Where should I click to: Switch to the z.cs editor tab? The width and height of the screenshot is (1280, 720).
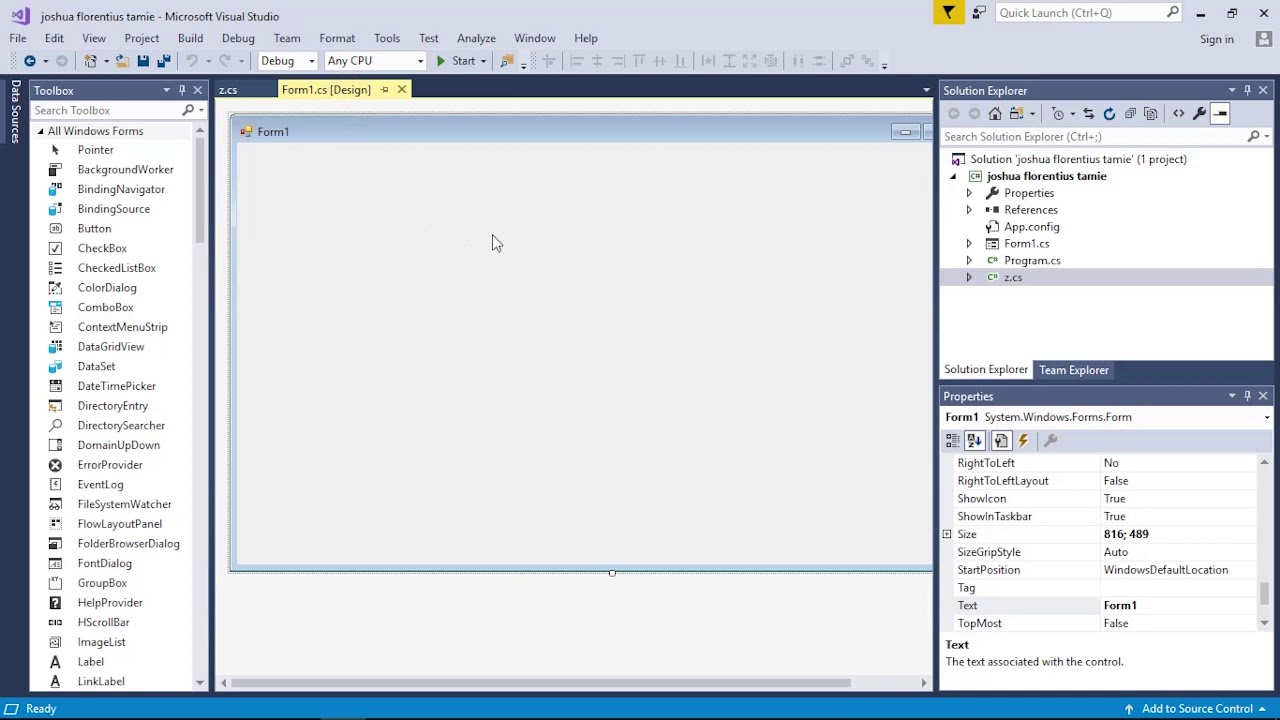coord(228,90)
